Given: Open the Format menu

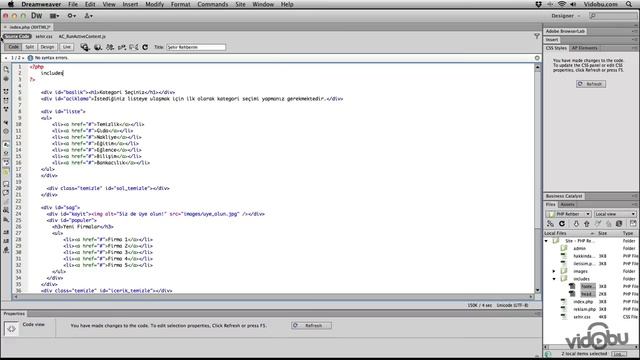Looking at the screenshot, I should [x=180, y=4].
